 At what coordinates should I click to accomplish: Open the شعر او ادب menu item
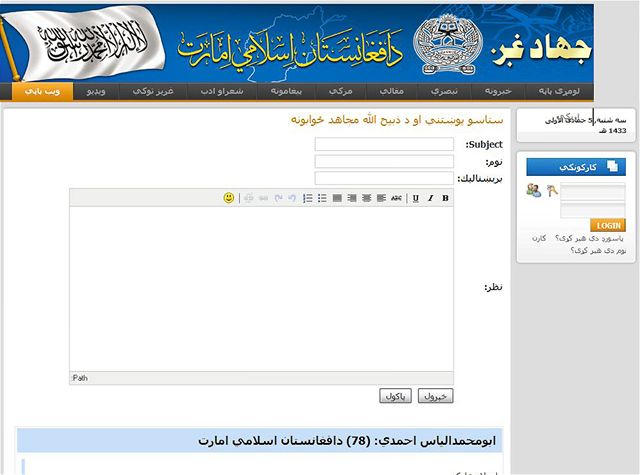point(222,91)
